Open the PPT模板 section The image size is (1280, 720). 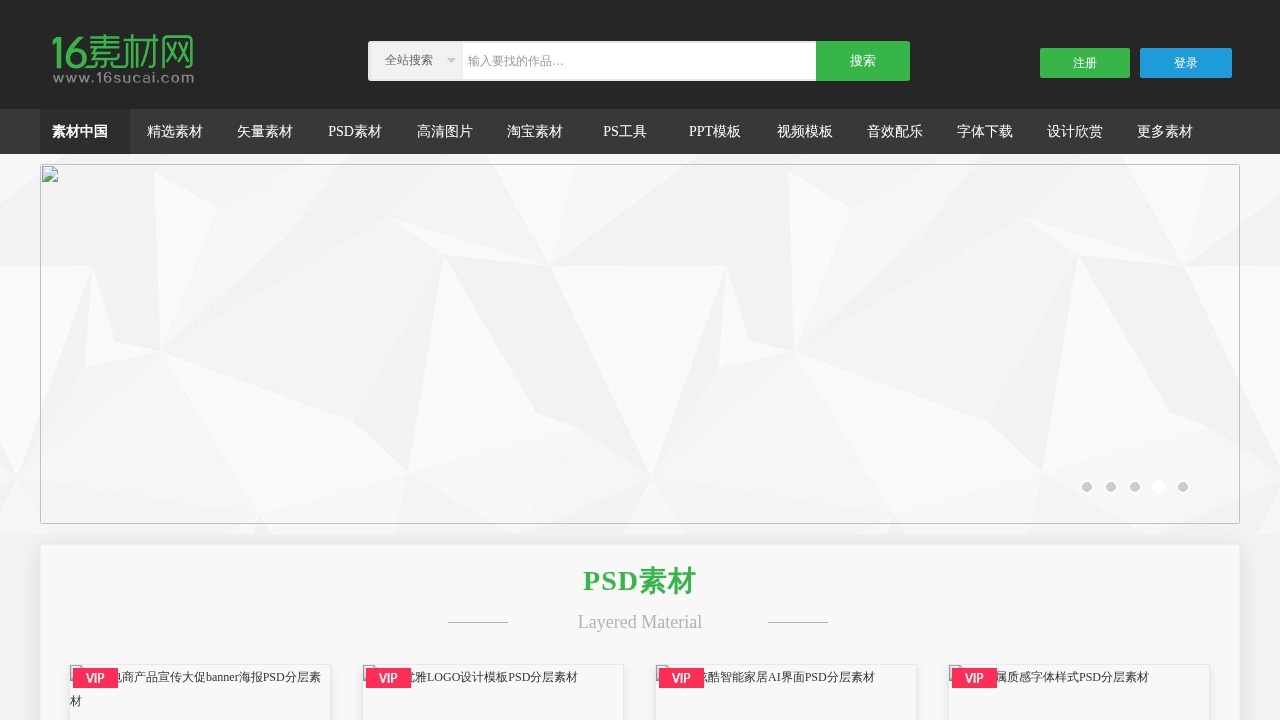click(714, 131)
